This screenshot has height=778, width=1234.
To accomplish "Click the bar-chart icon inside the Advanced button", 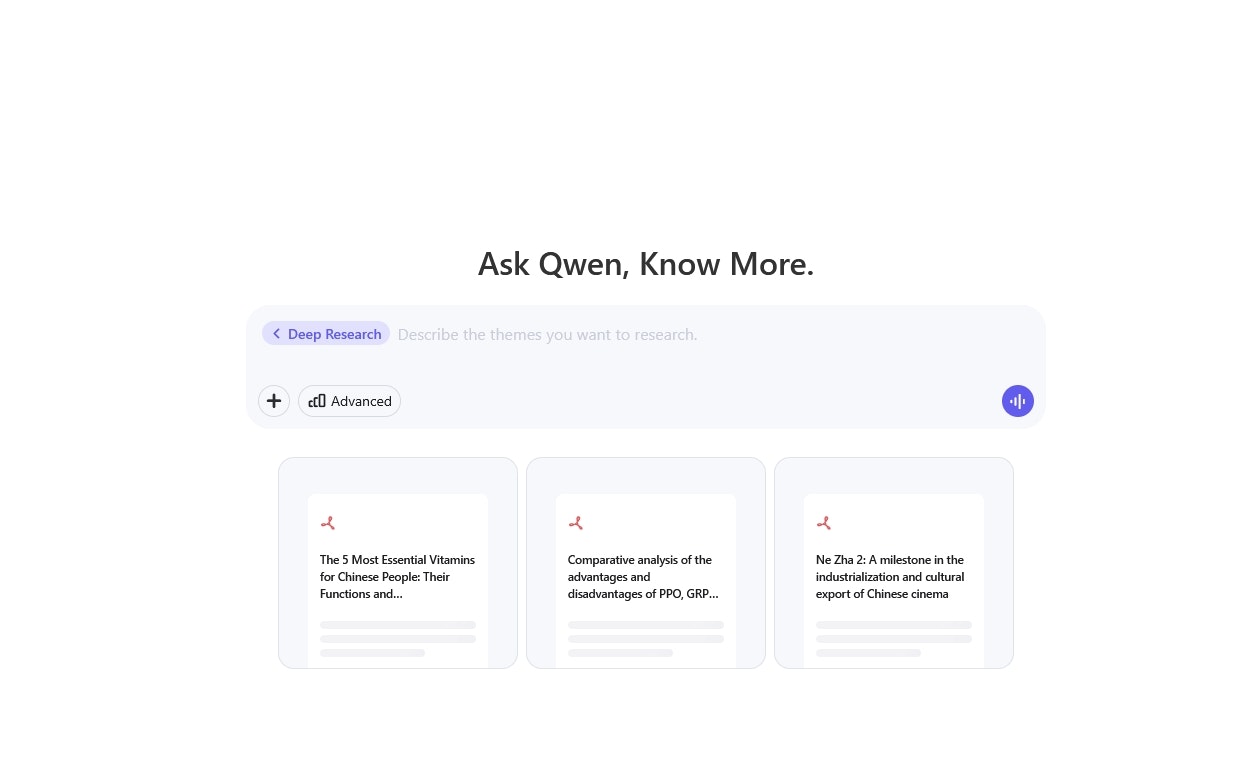I will [317, 401].
